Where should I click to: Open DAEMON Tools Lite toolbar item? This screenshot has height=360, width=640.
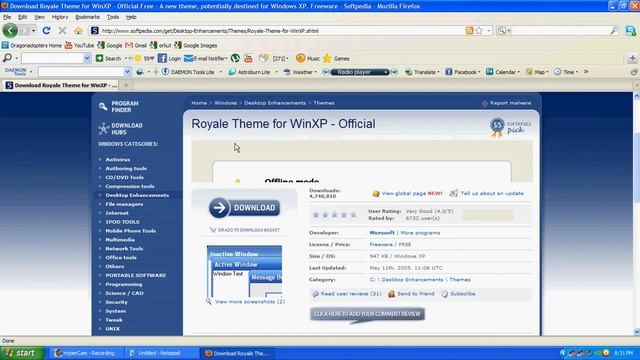pyautogui.click(x=188, y=72)
